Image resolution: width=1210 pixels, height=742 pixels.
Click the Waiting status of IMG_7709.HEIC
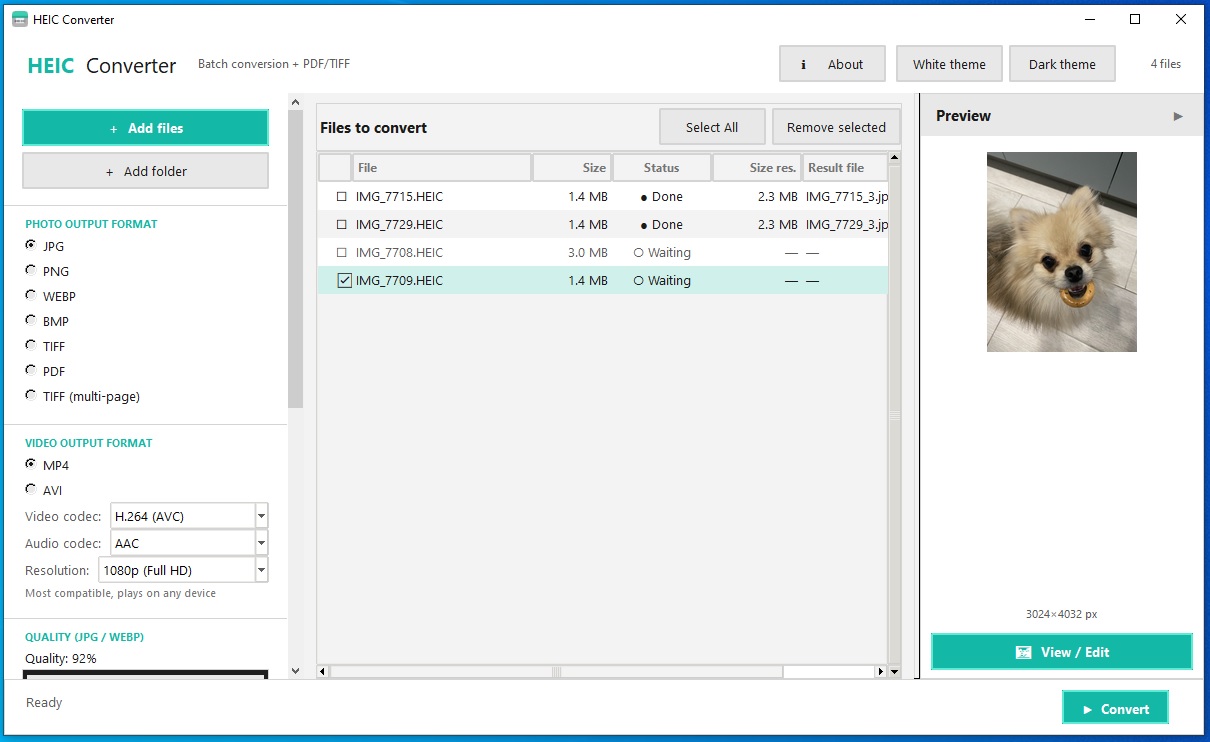(x=662, y=281)
